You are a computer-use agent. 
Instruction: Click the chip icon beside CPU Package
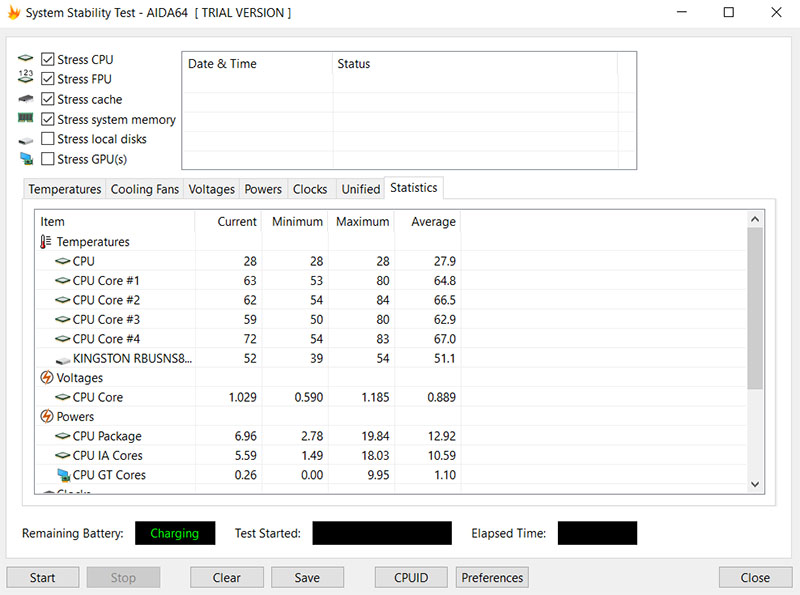click(x=63, y=436)
